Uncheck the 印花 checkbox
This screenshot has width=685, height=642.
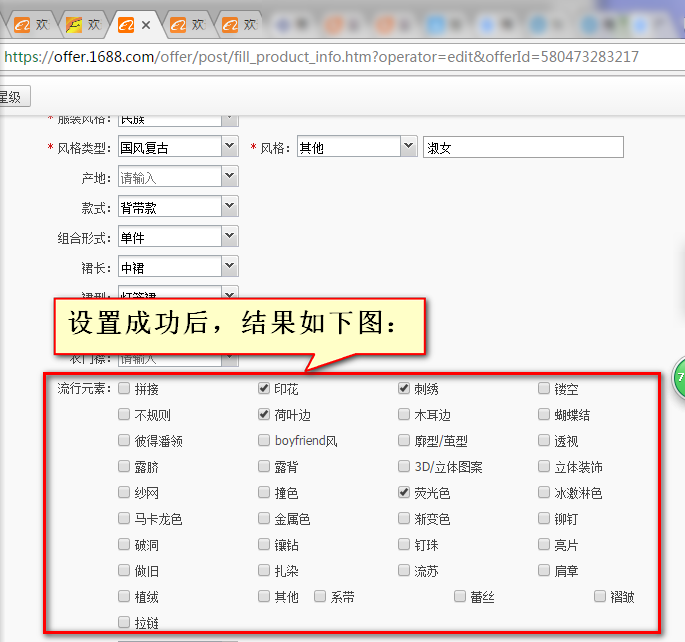(264, 388)
